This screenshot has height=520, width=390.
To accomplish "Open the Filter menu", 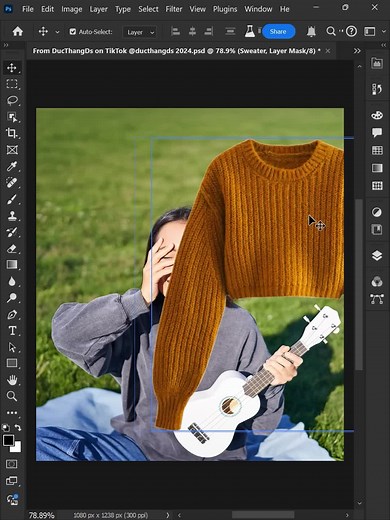I will (x=174, y=9).
